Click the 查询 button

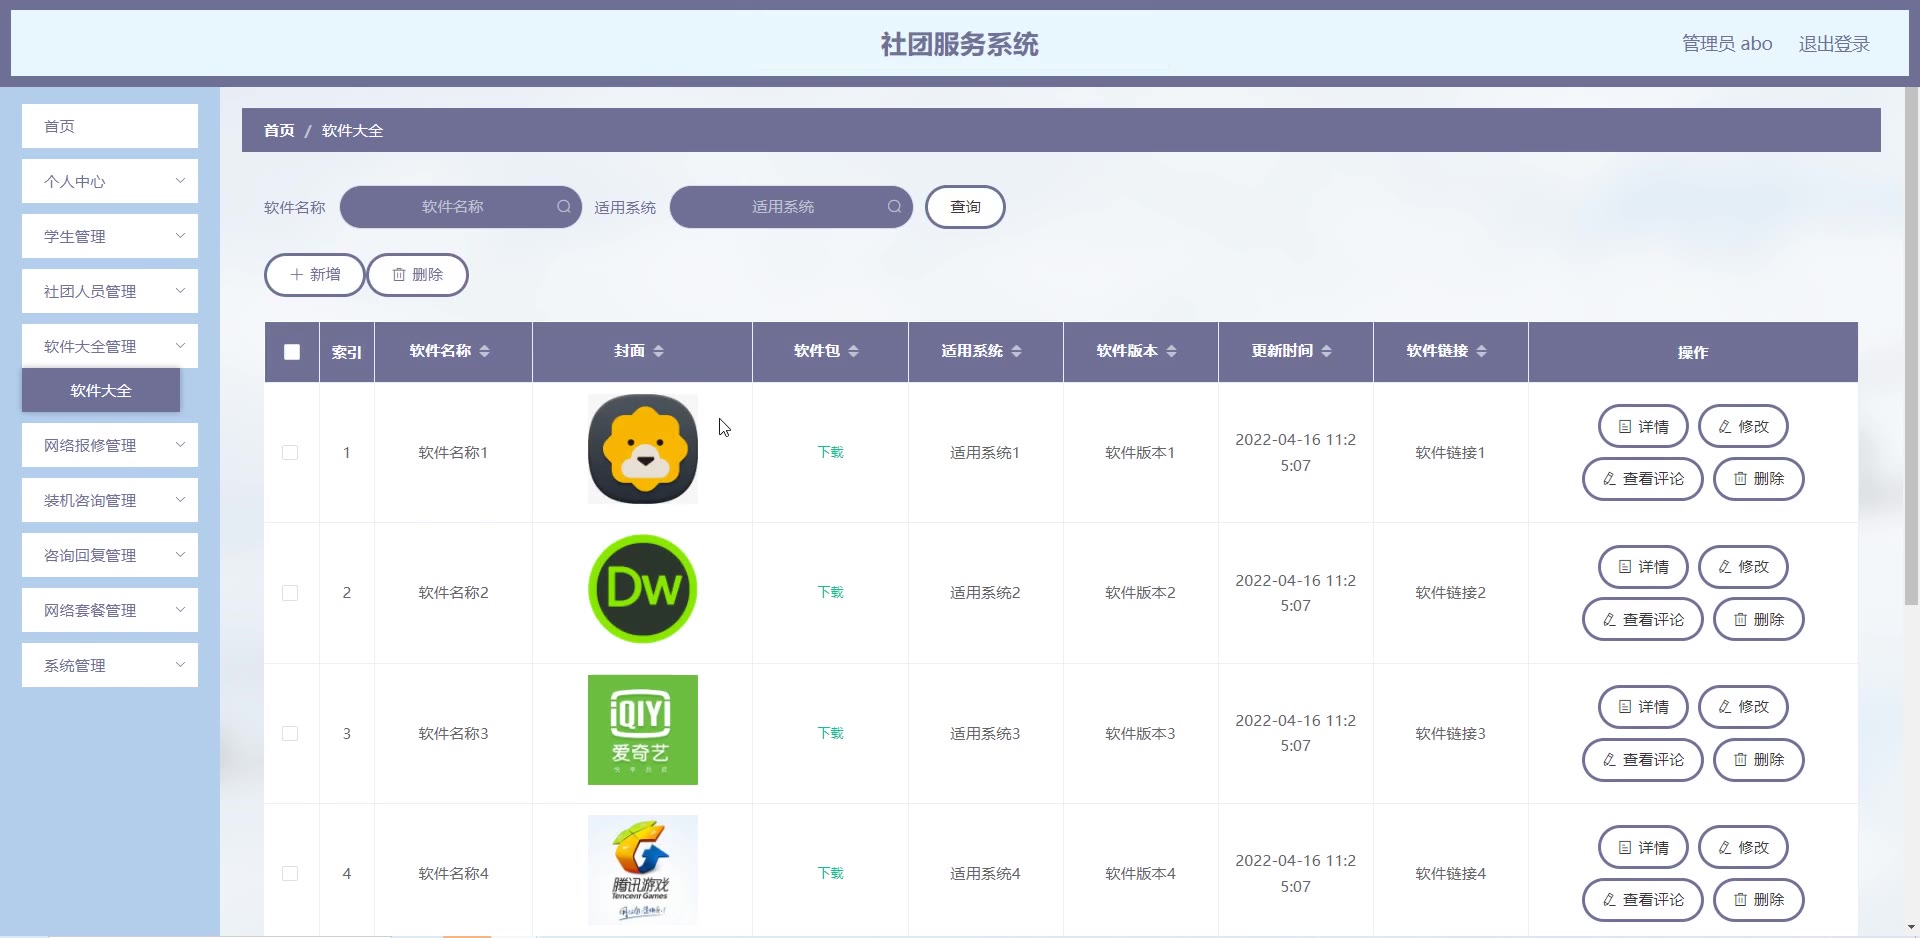[x=965, y=207]
